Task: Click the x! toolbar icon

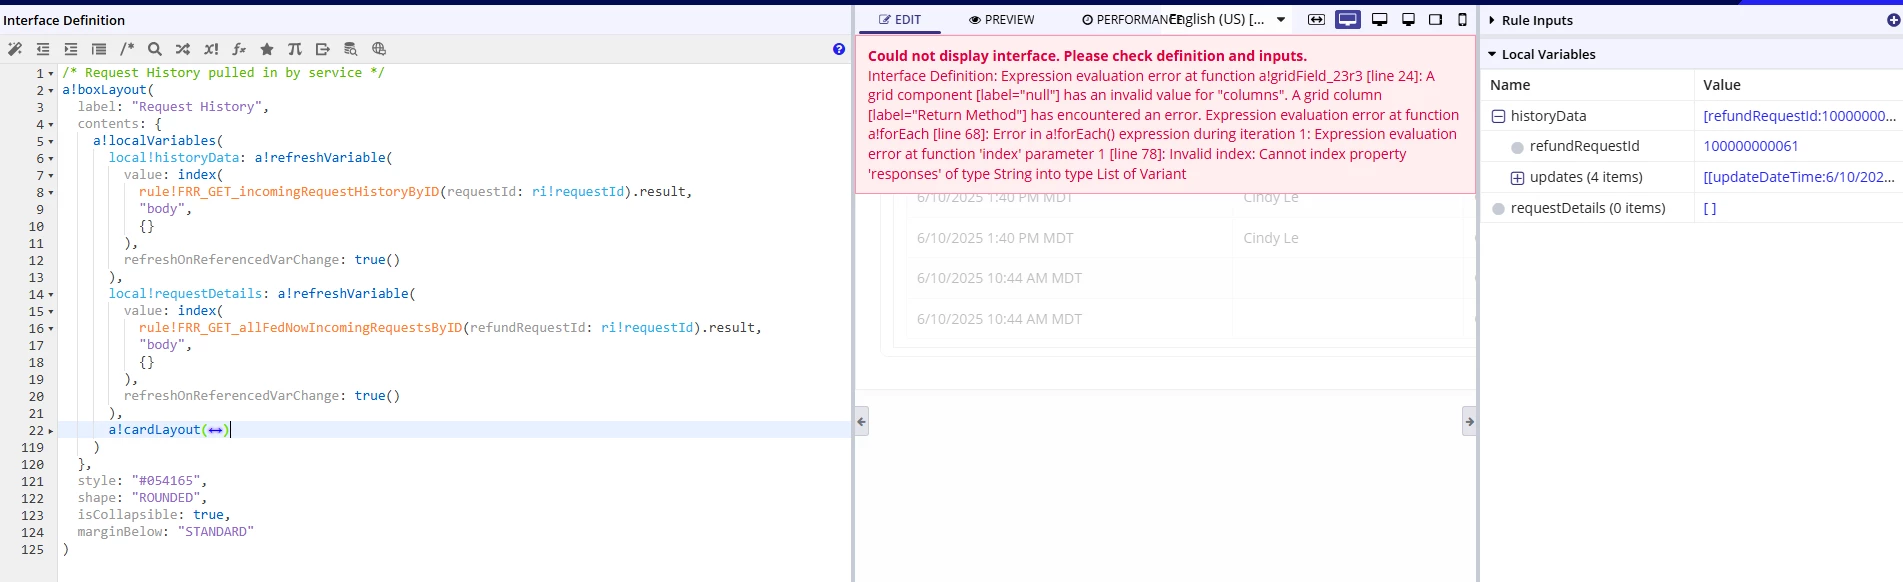Action: [x=211, y=49]
